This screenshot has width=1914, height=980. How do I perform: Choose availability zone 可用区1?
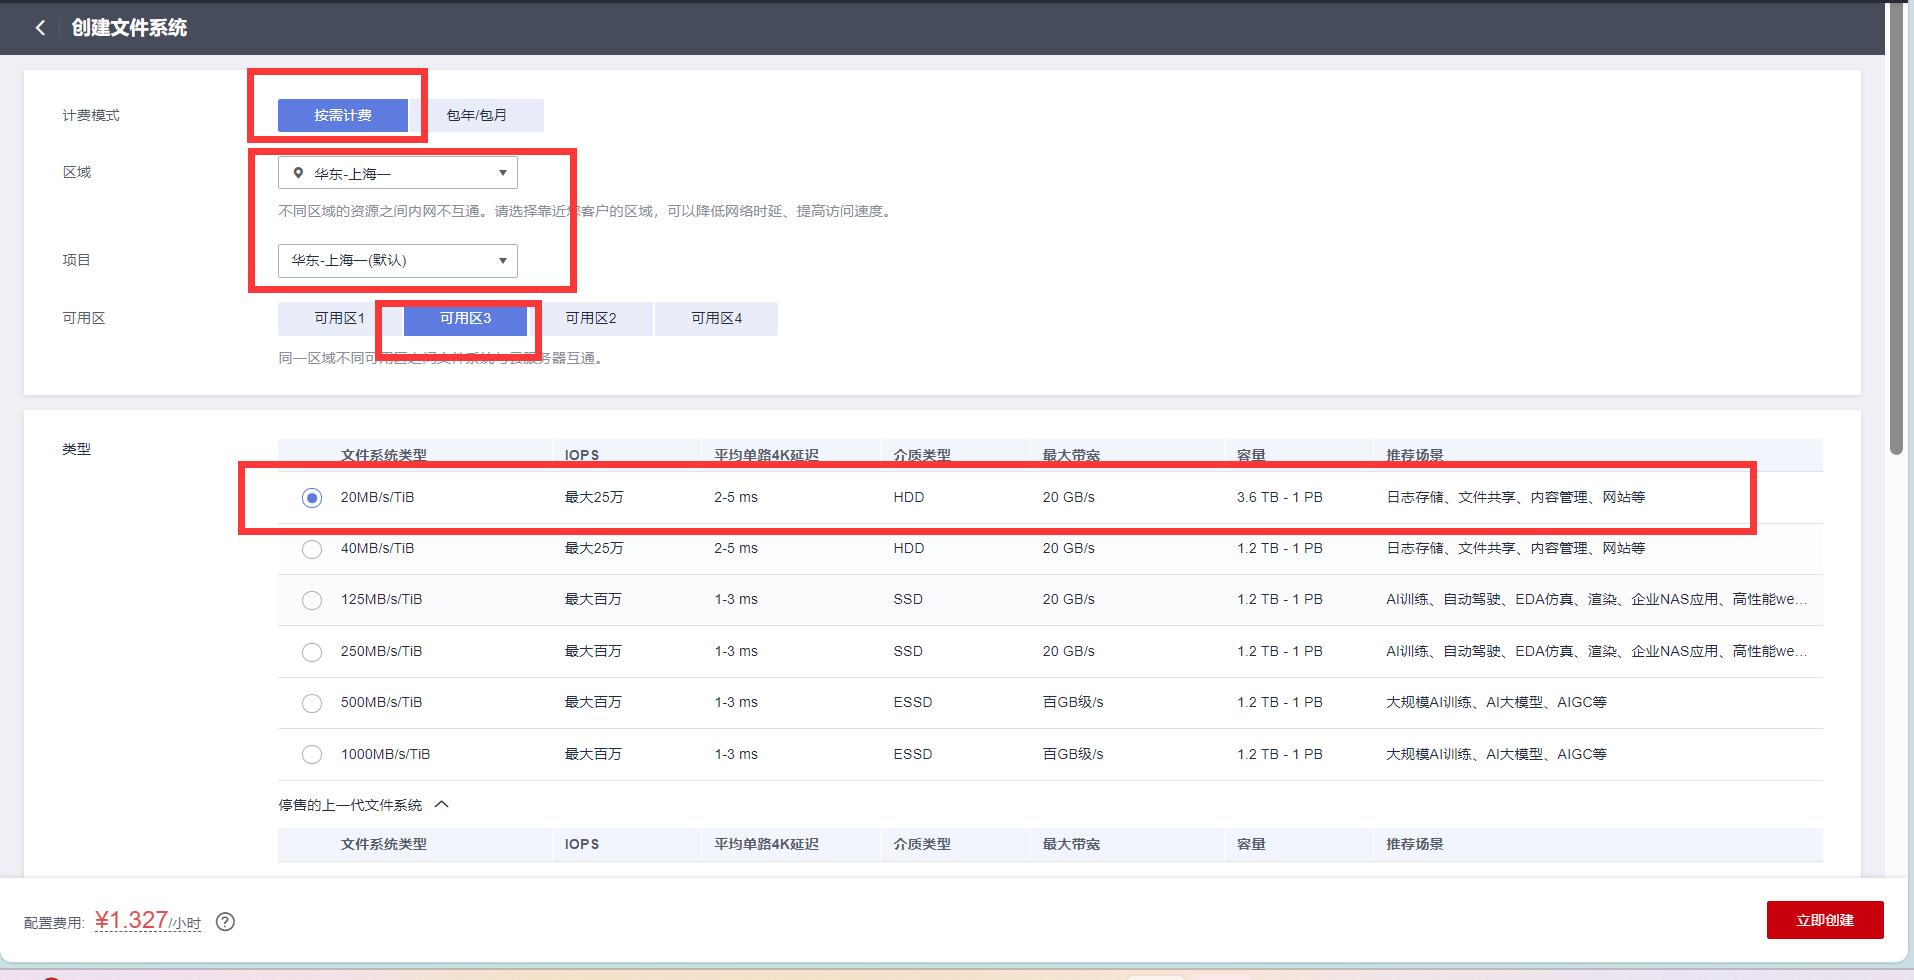point(340,318)
